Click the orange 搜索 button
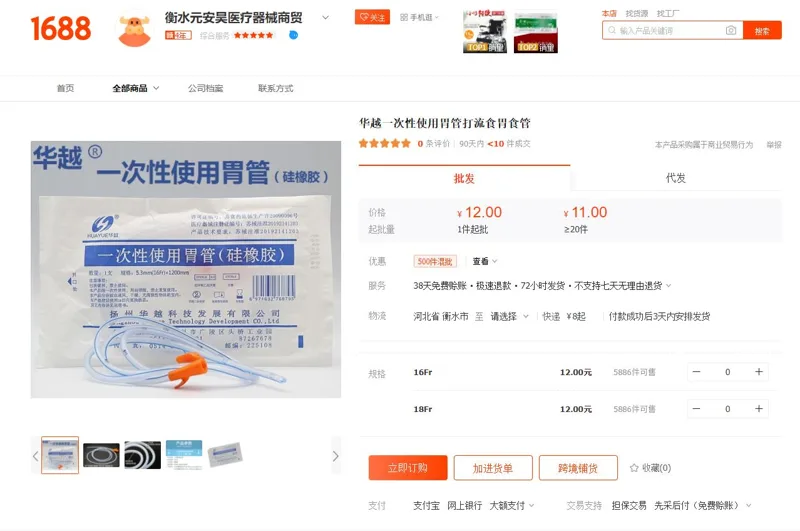 tap(762, 31)
